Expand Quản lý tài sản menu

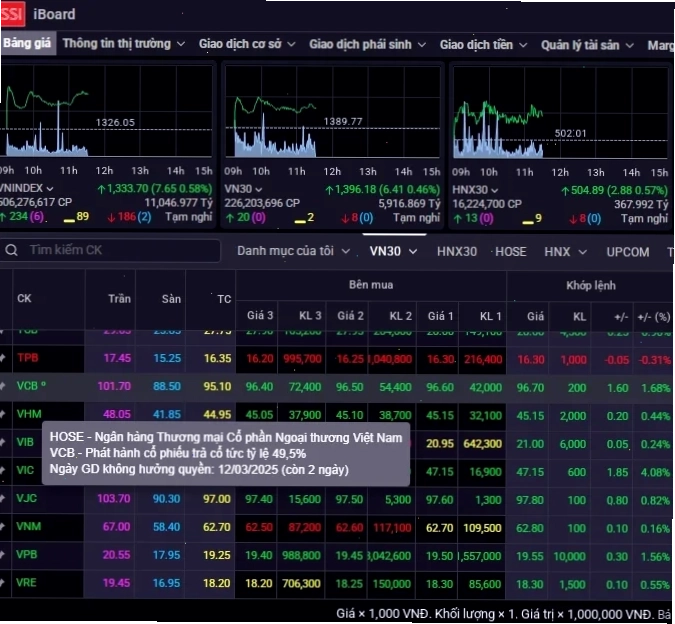click(587, 45)
